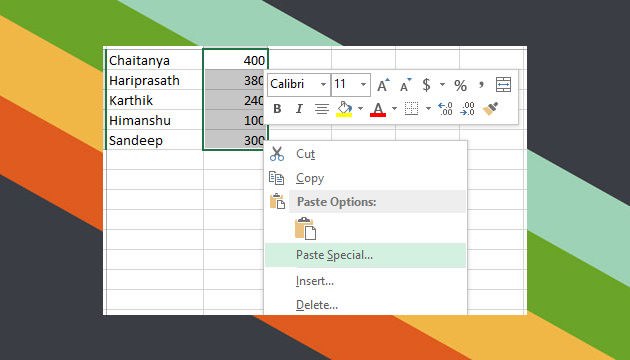Decrease font size with small A

[x=406, y=85]
